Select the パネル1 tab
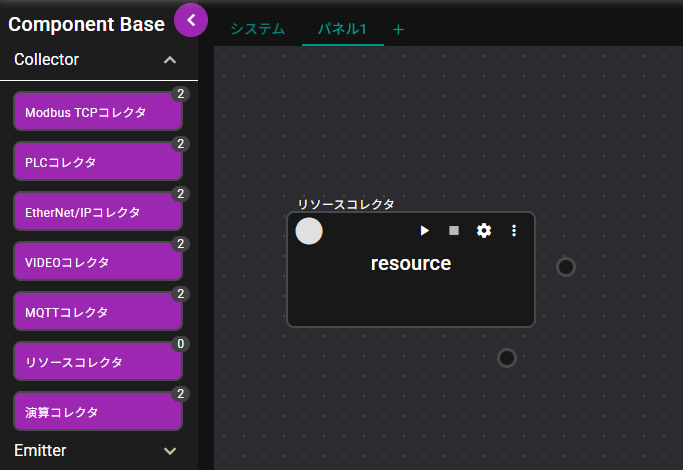683x470 pixels. (342, 29)
